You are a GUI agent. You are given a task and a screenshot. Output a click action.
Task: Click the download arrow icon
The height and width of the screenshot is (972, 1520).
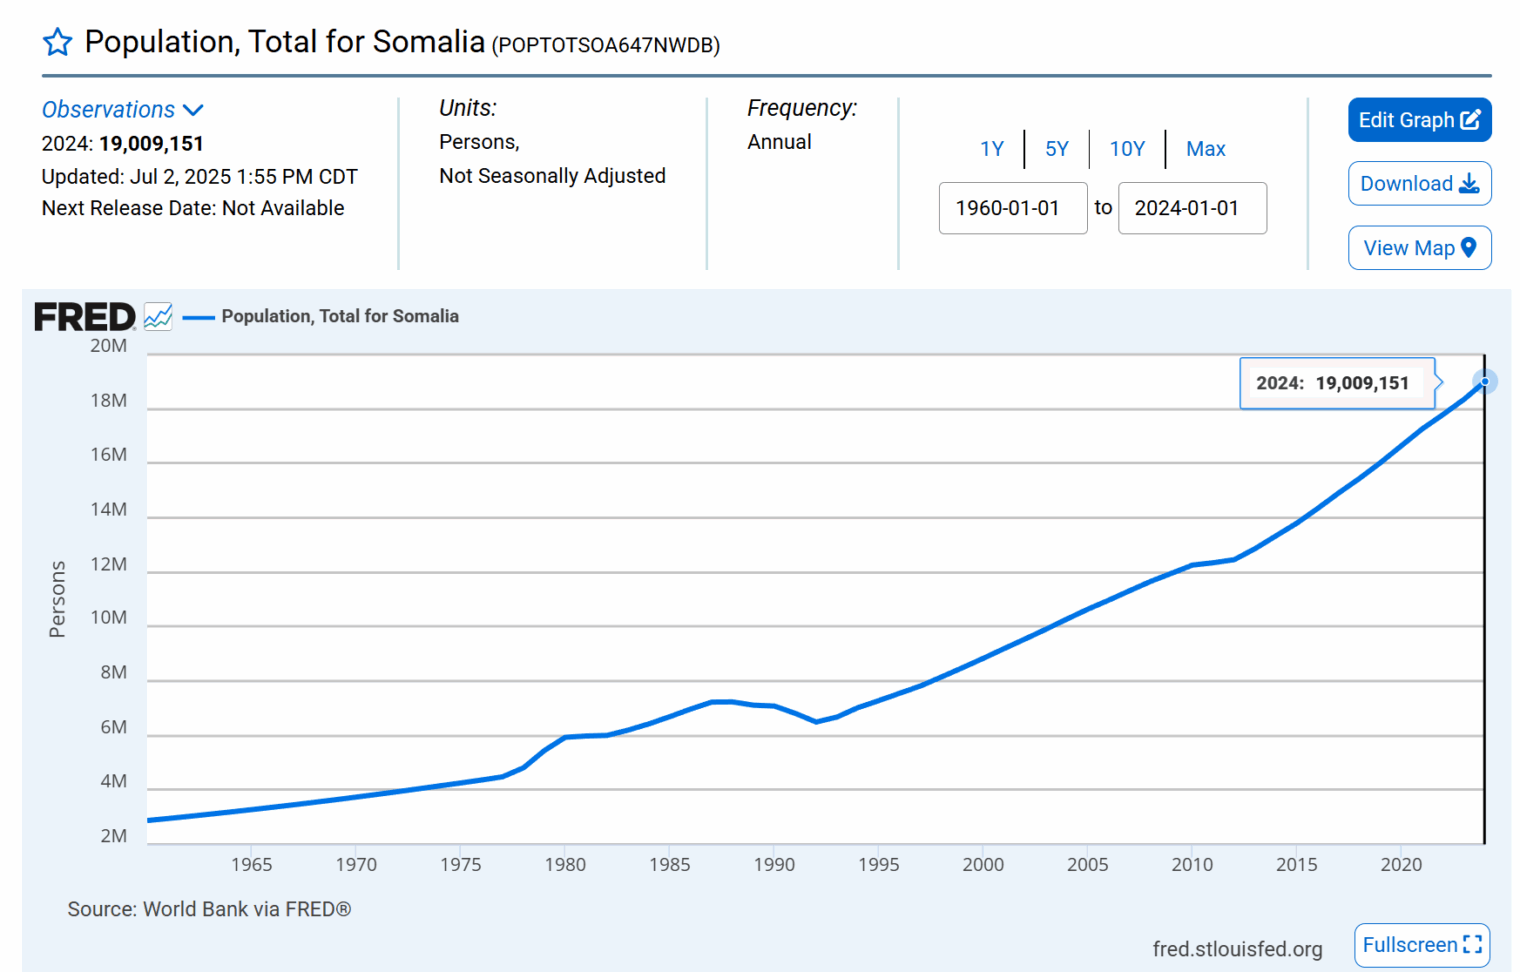(1469, 184)
